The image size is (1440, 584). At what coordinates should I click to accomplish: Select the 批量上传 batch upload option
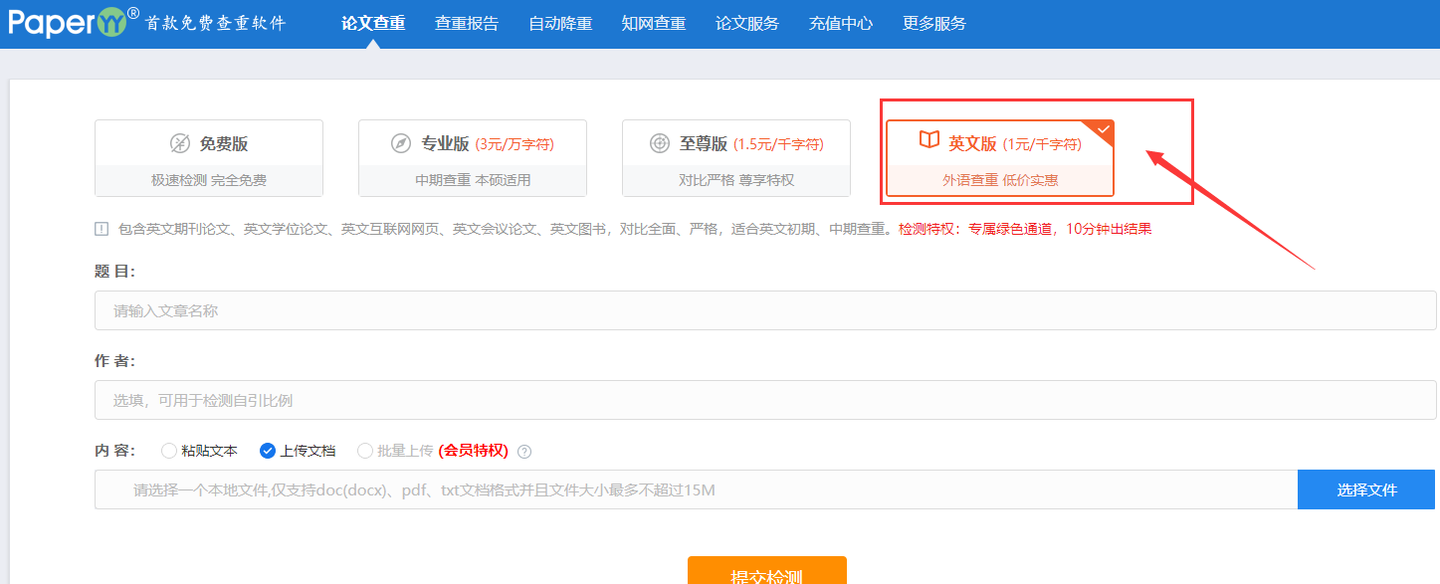tap(365, 451)
